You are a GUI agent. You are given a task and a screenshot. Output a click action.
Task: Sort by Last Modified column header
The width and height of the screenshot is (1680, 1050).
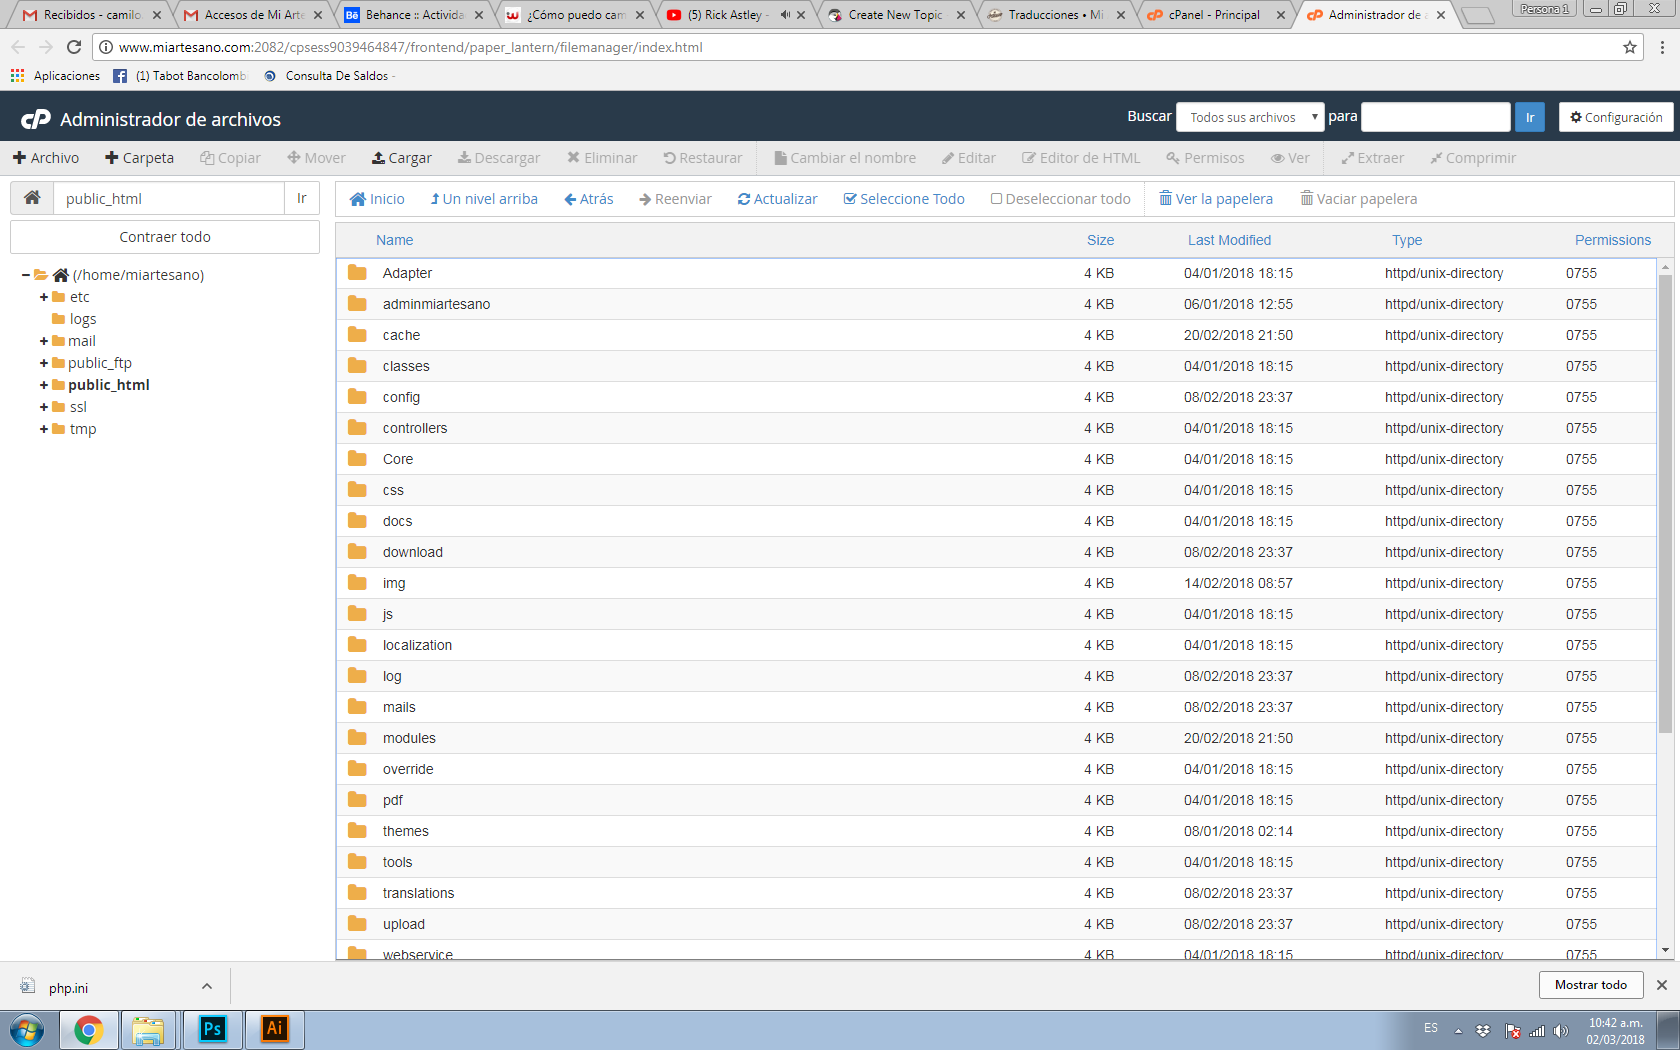[1229, 240]
